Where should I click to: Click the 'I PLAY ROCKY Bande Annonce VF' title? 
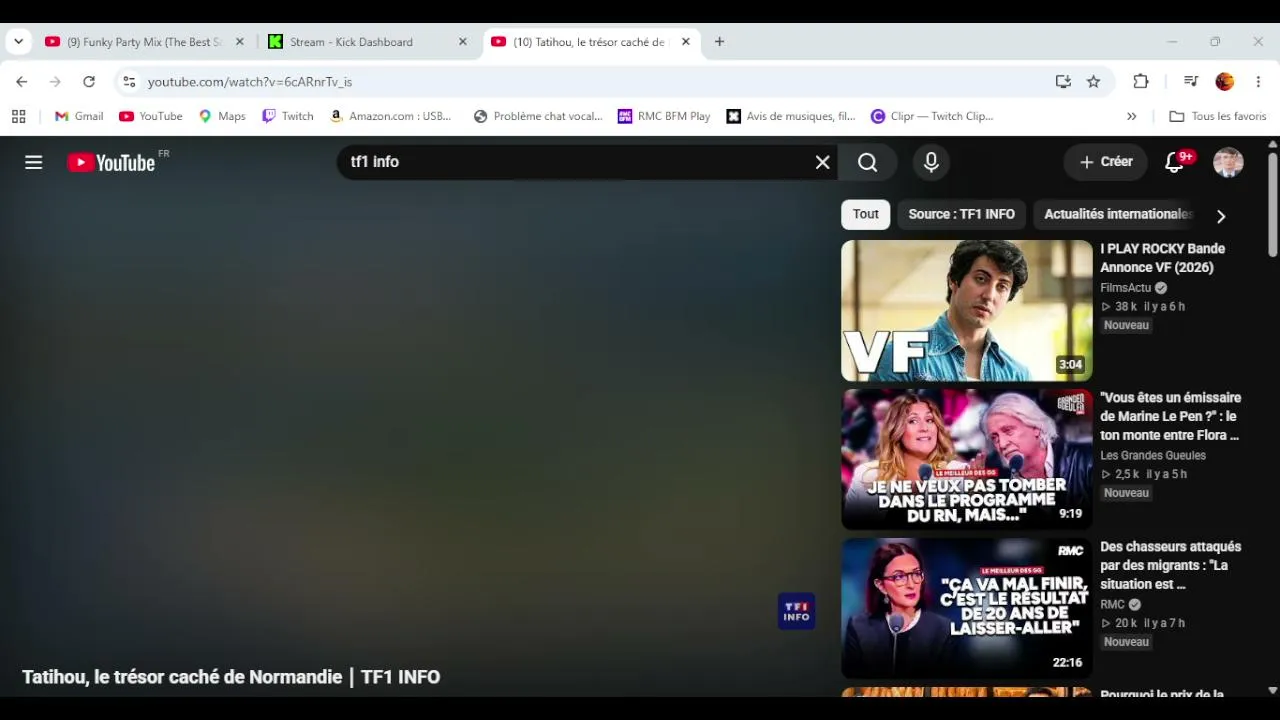[x=1162, y=258]
